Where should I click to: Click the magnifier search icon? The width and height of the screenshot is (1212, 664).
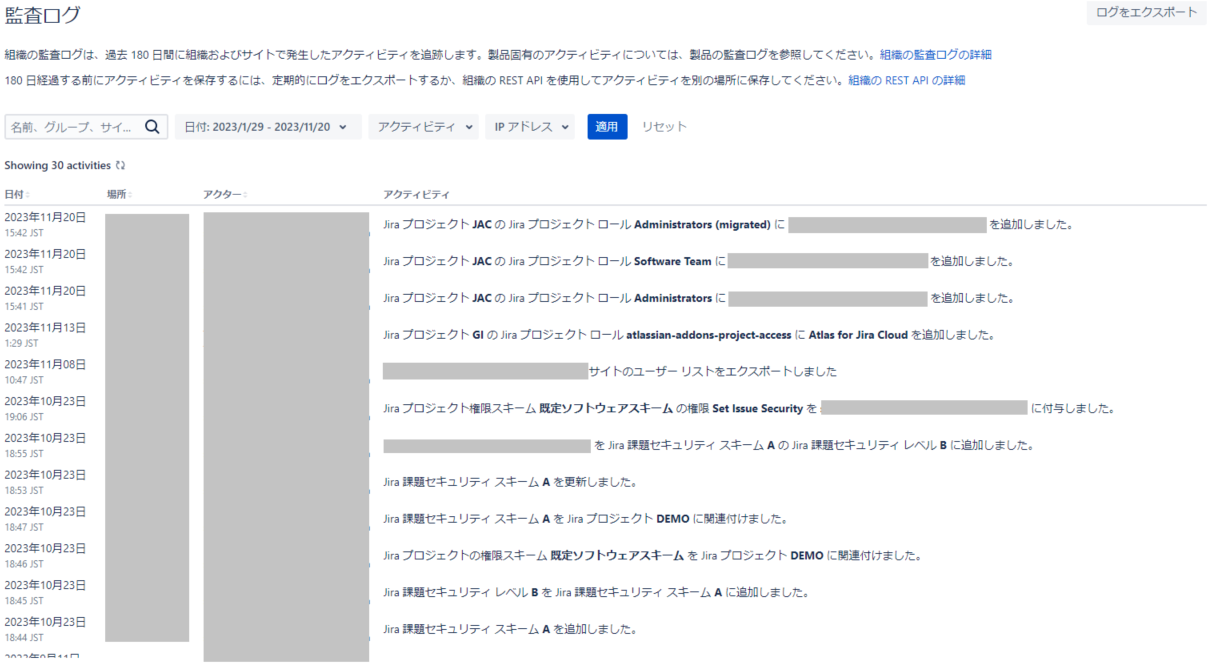[152, 127]
